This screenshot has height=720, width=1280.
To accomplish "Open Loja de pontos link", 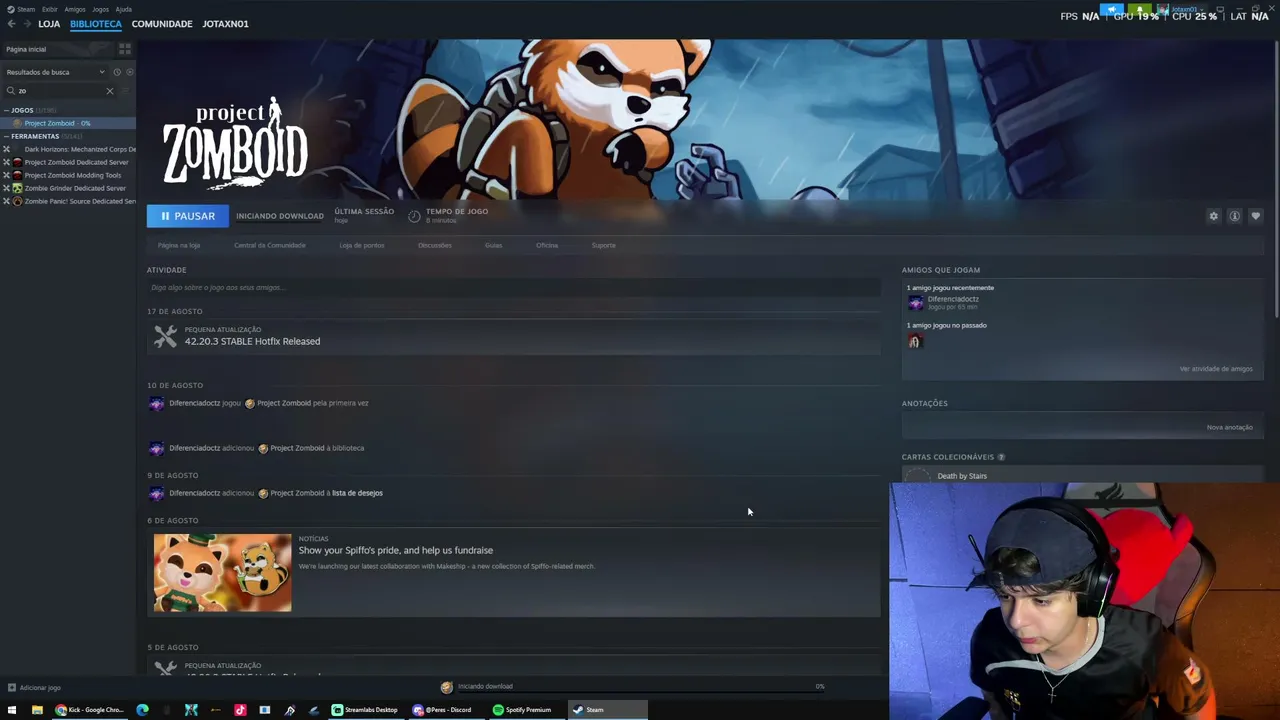I will [361, 245].
